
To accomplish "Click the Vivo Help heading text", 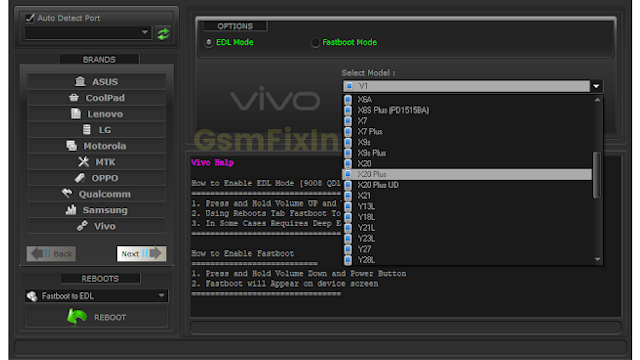I will 212,162.
